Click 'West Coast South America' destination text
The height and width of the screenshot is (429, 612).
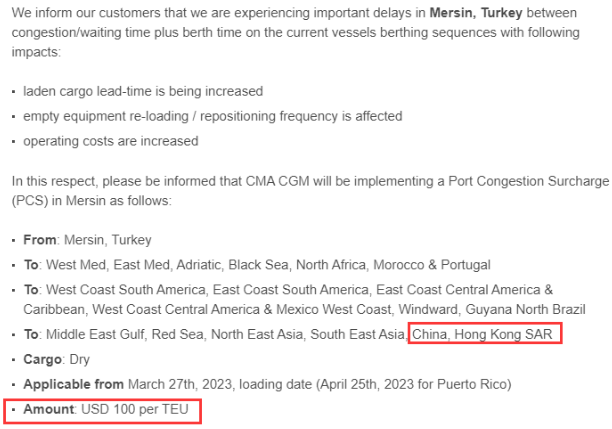(126, 290)
